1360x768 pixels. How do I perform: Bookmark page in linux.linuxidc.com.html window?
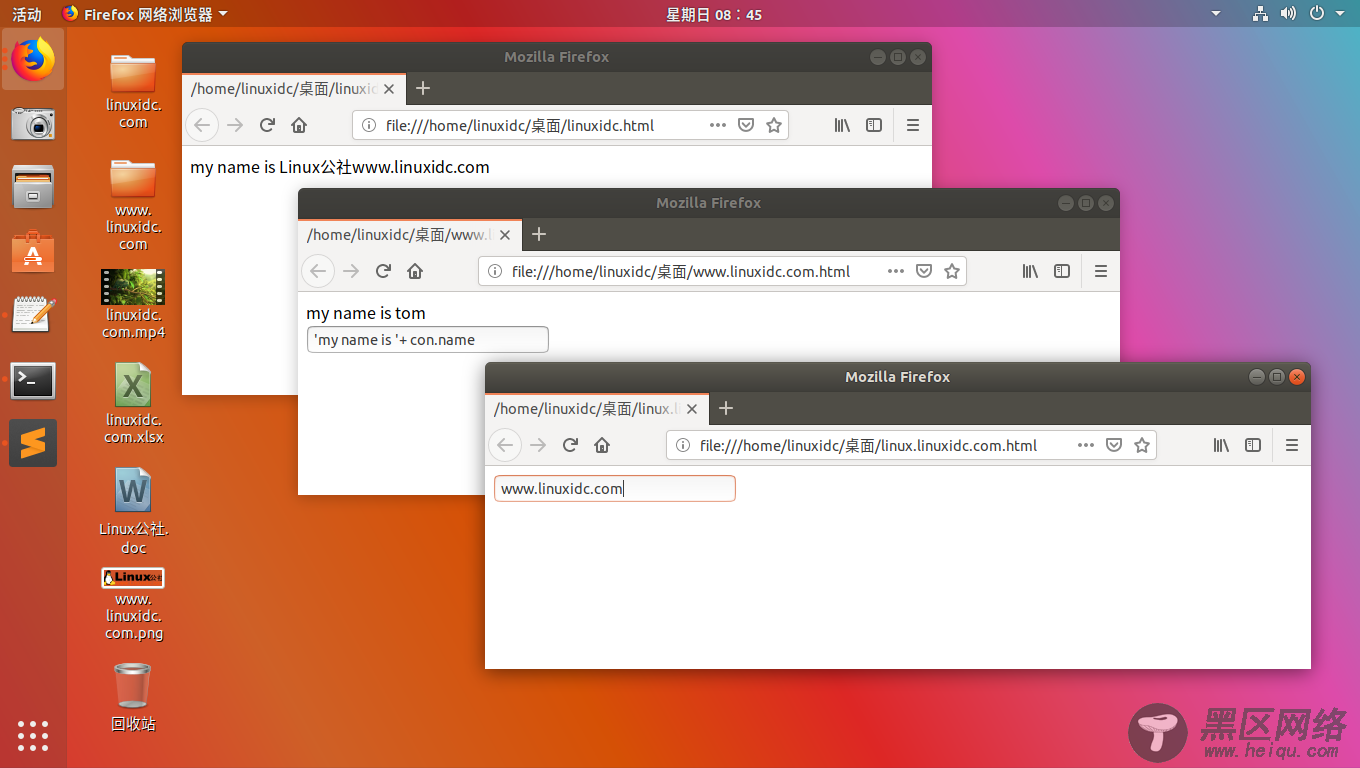pyautogui.click(x=1142, y=445)
